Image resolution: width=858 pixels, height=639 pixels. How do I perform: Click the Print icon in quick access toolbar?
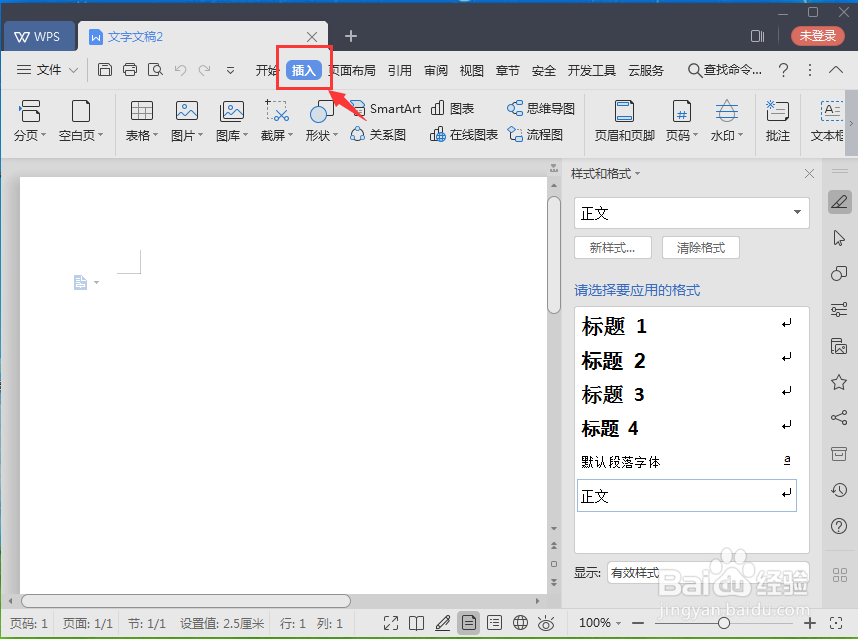click(x=130, y=69)
